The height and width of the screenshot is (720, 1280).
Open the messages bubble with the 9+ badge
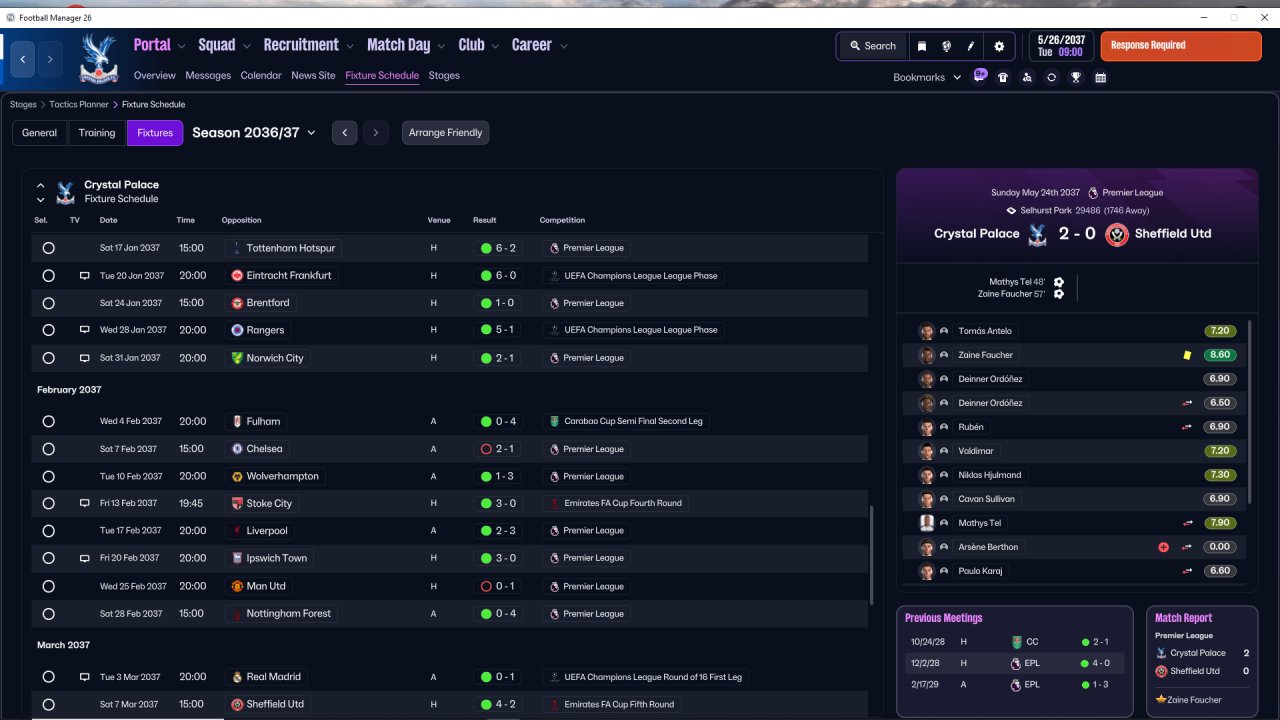pyautogui.click(x=980, y=76)
